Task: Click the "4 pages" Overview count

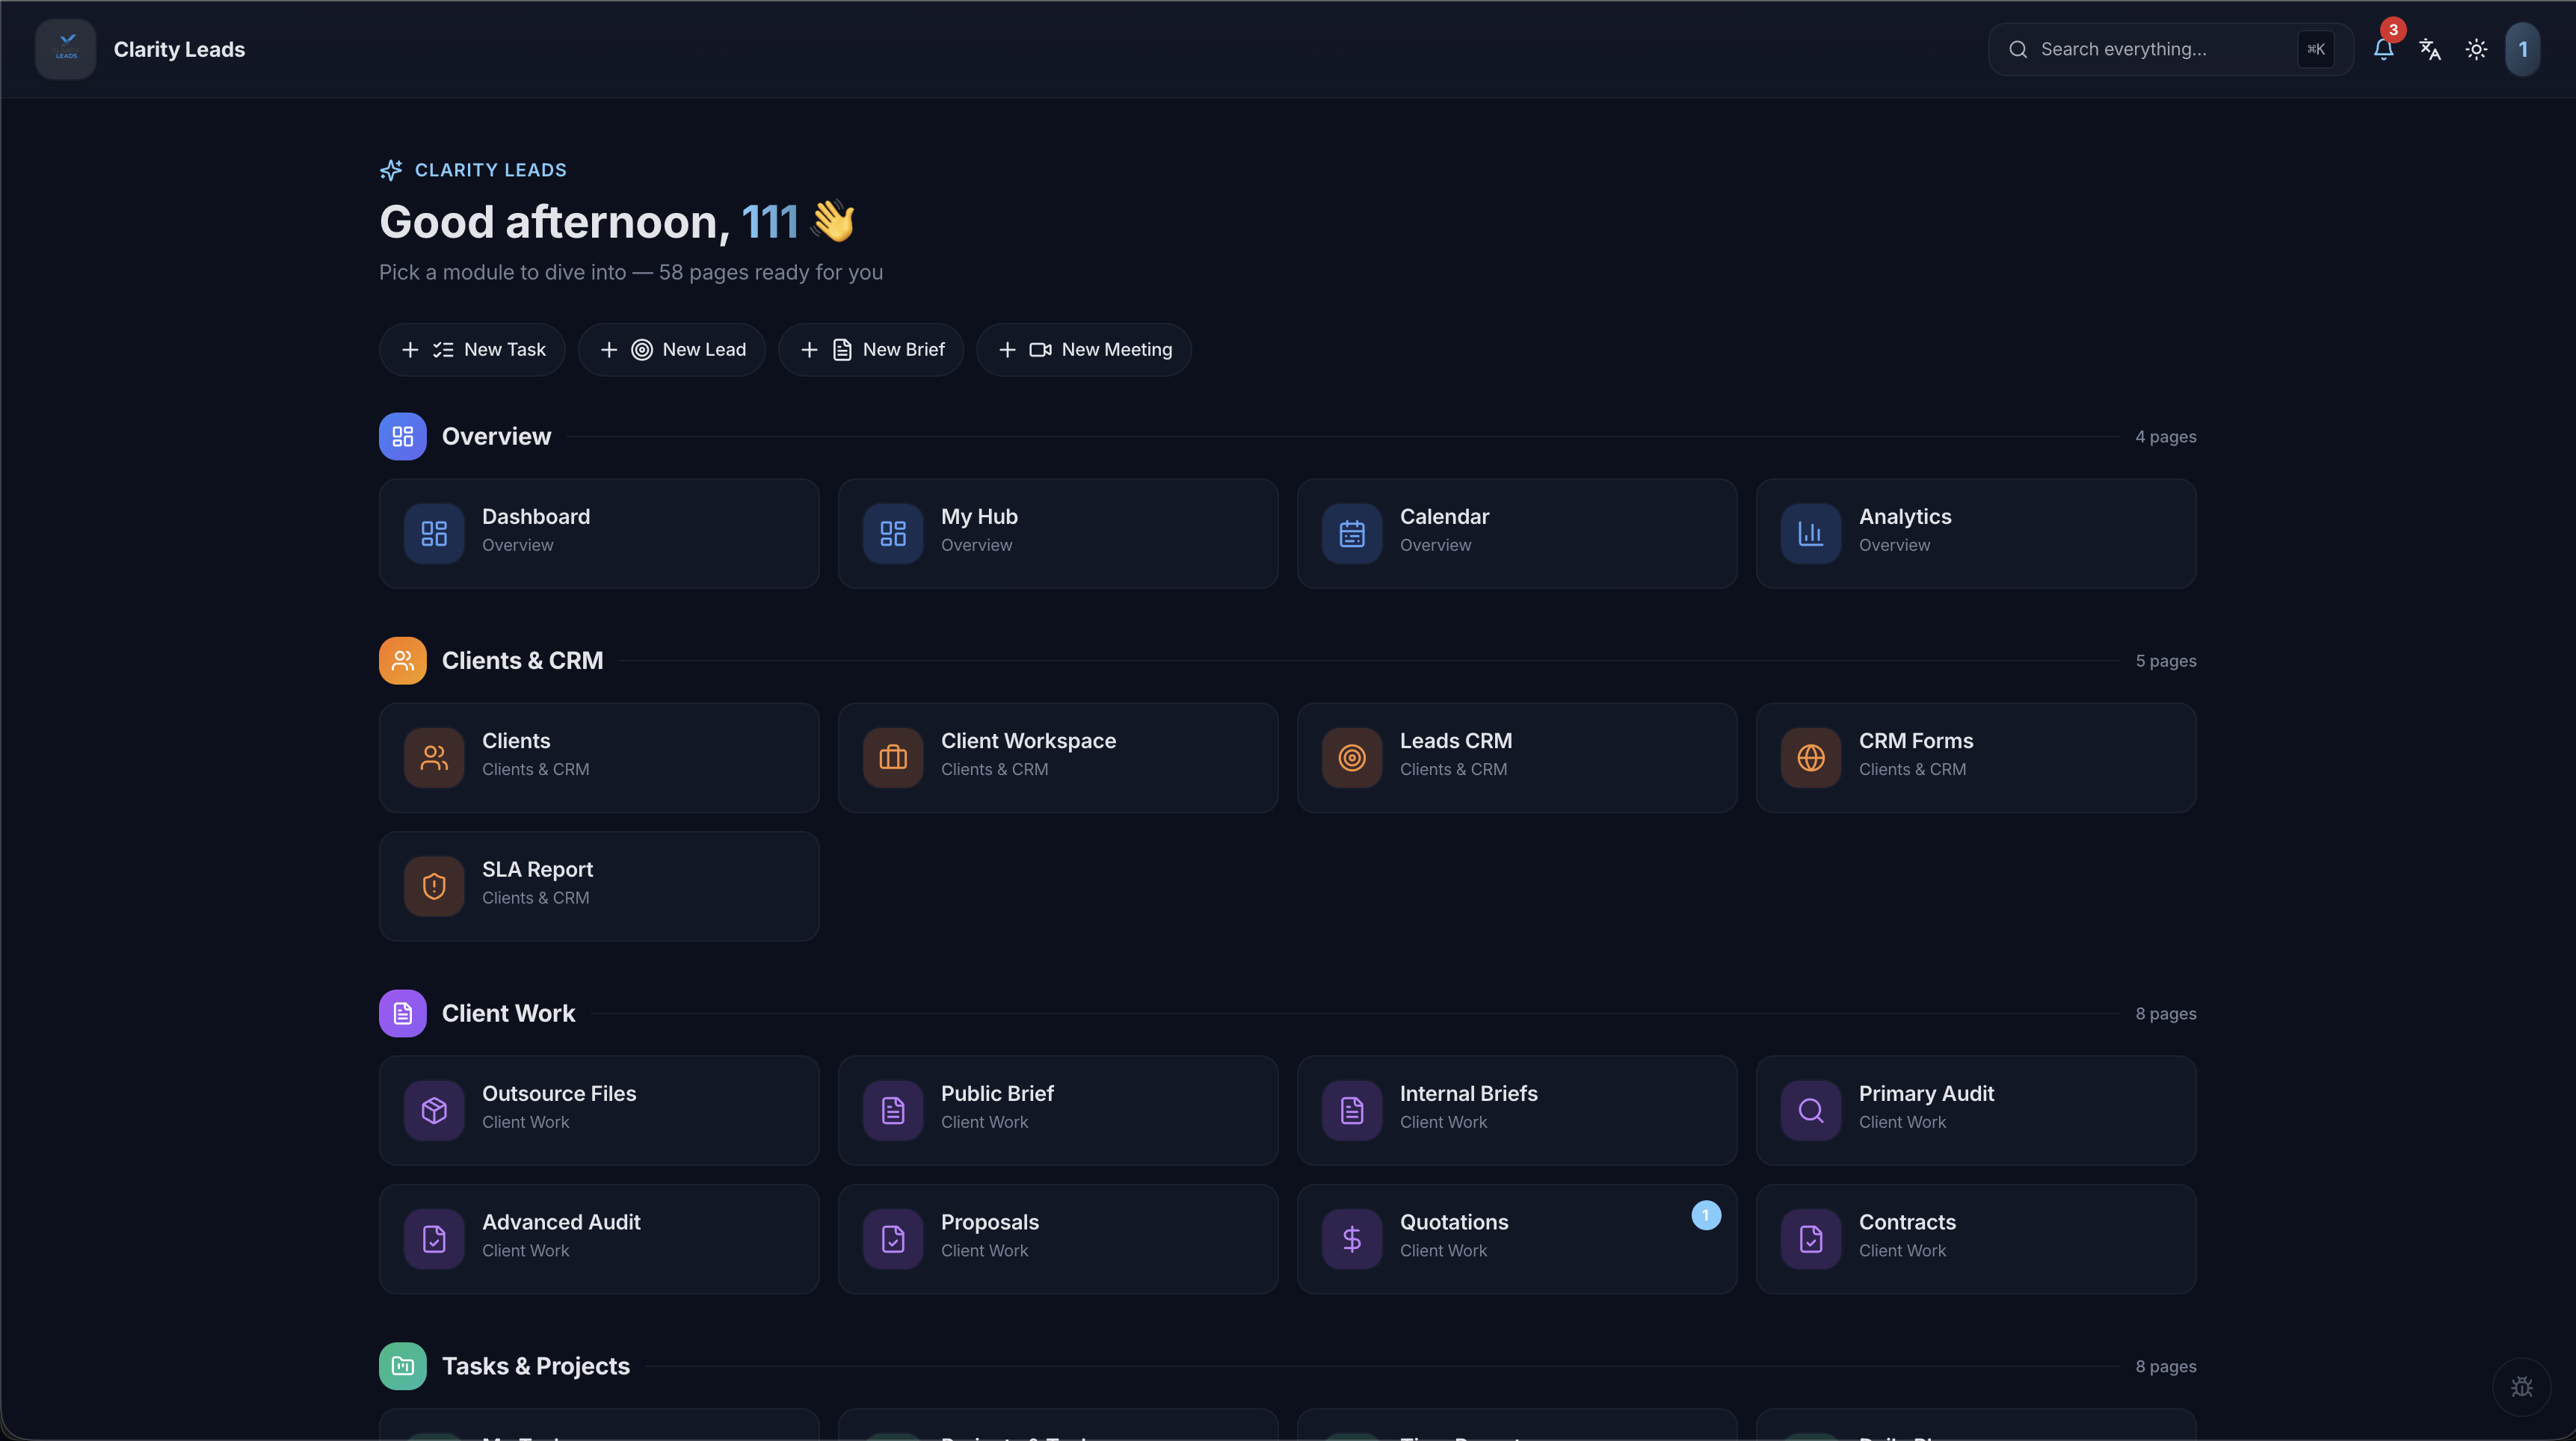Action: [x=2165, y=437]
